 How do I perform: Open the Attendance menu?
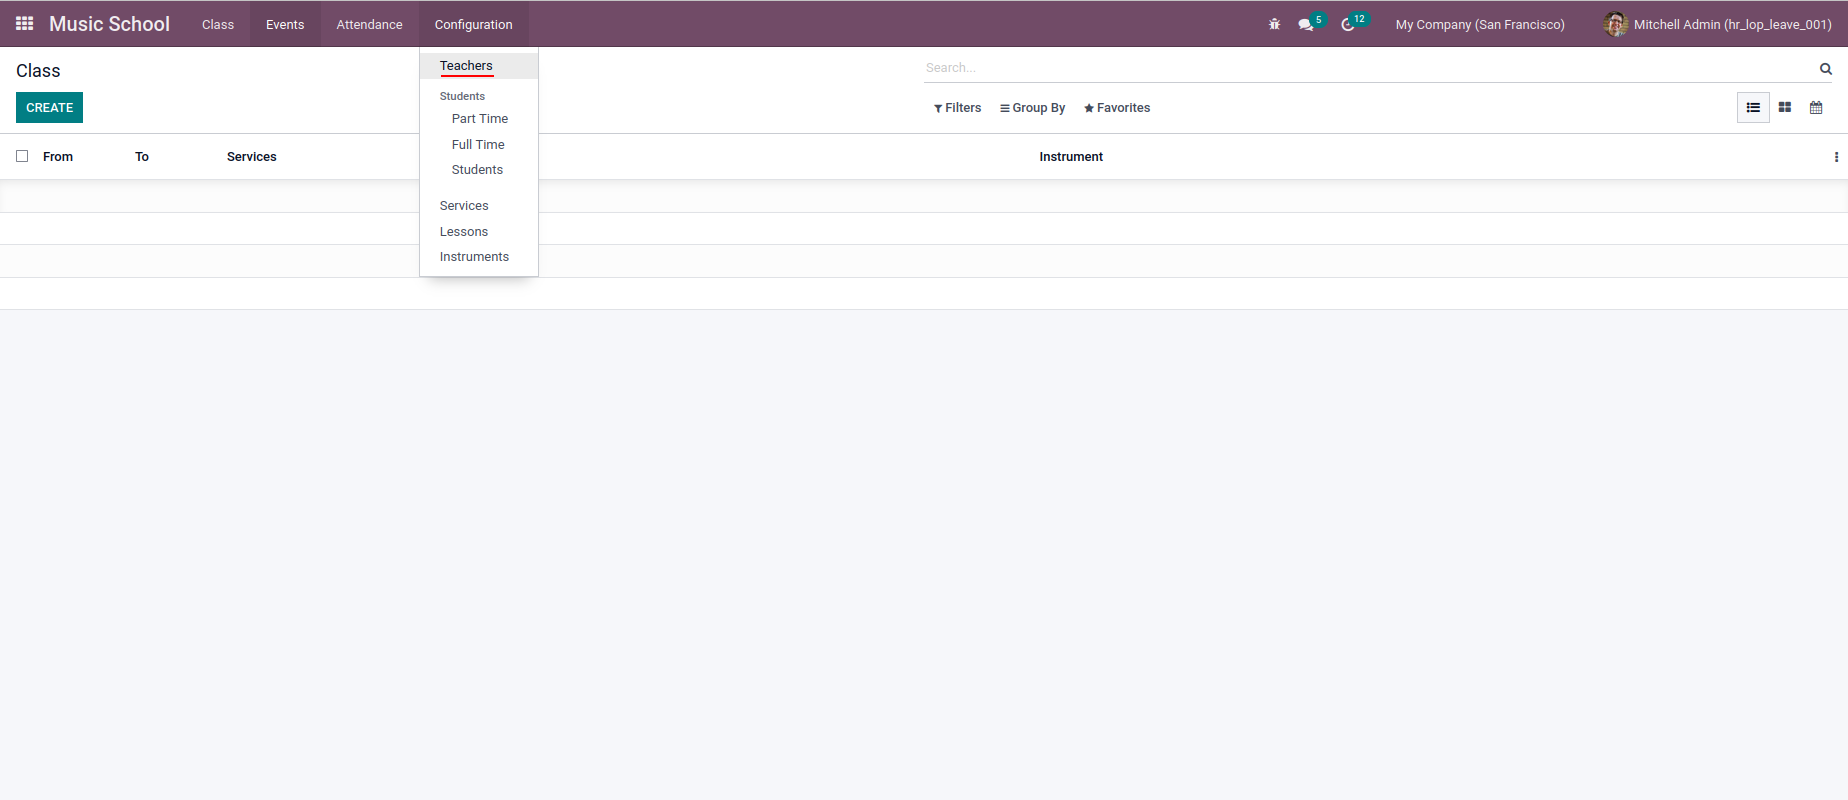click(369, 24)
